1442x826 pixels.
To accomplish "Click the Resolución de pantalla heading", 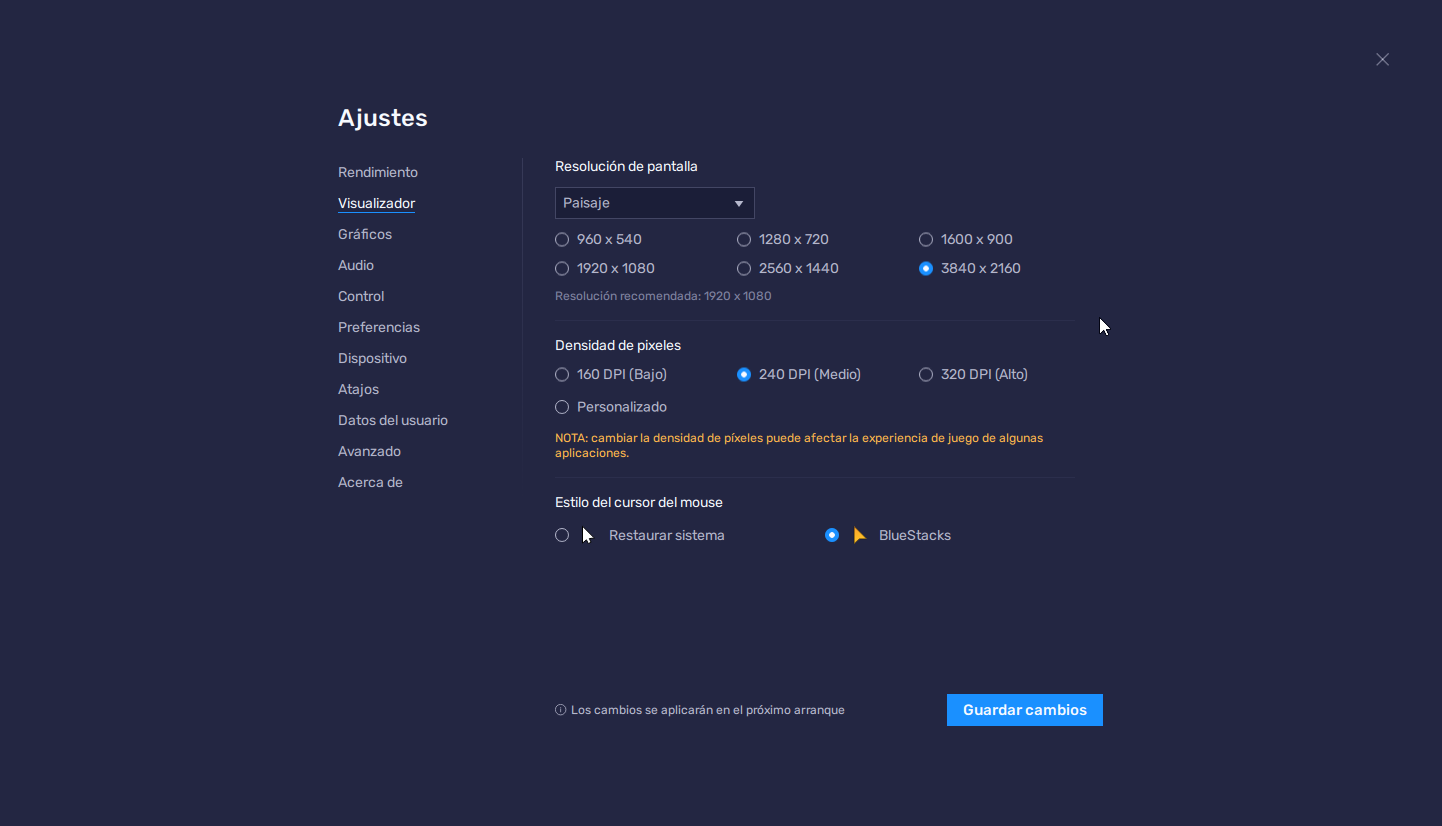I will pos(626,166).
